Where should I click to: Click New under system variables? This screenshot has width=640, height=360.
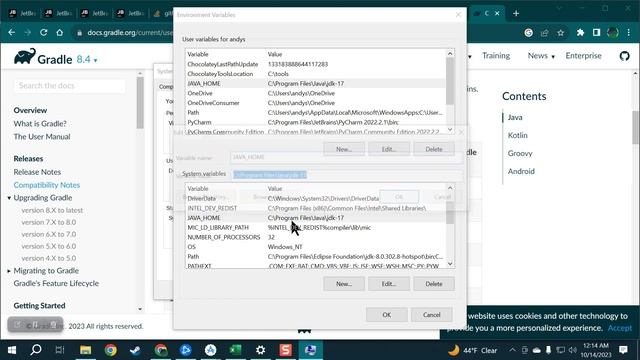(x=344, y=284)
